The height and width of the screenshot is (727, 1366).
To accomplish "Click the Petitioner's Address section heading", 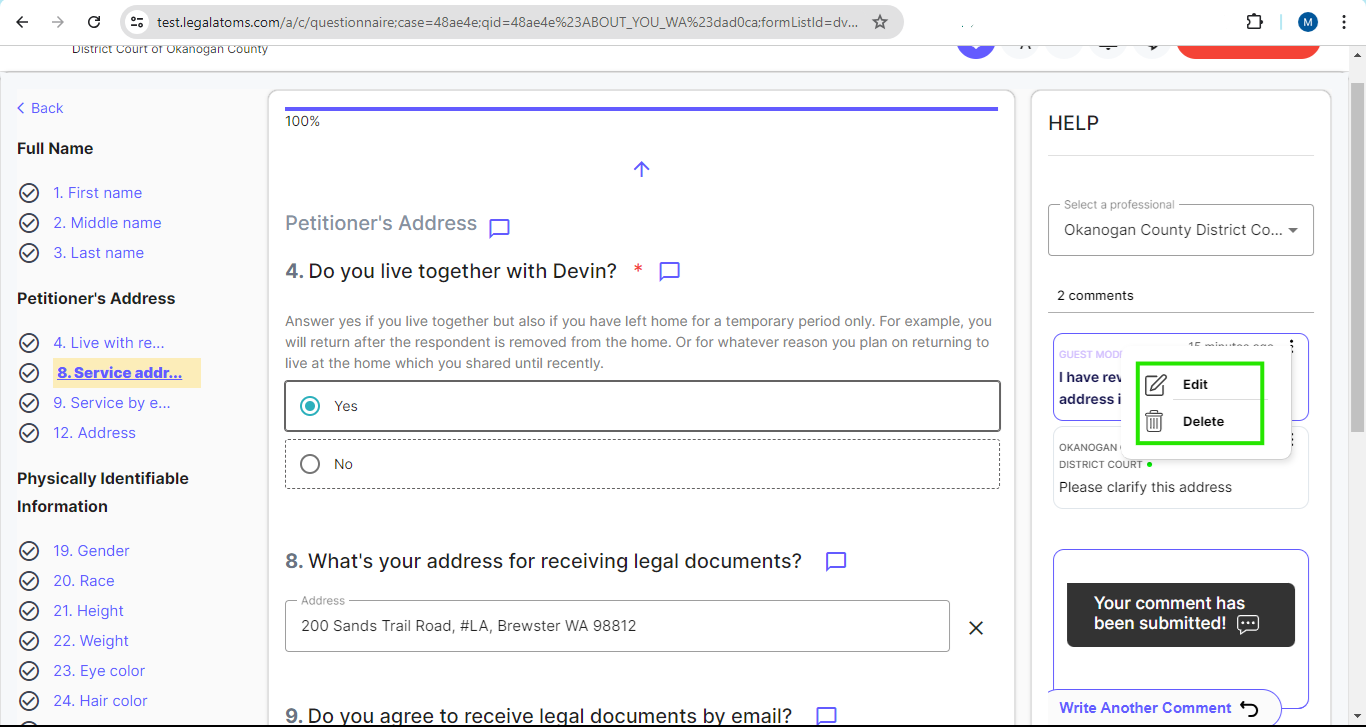I will point(381,224).
